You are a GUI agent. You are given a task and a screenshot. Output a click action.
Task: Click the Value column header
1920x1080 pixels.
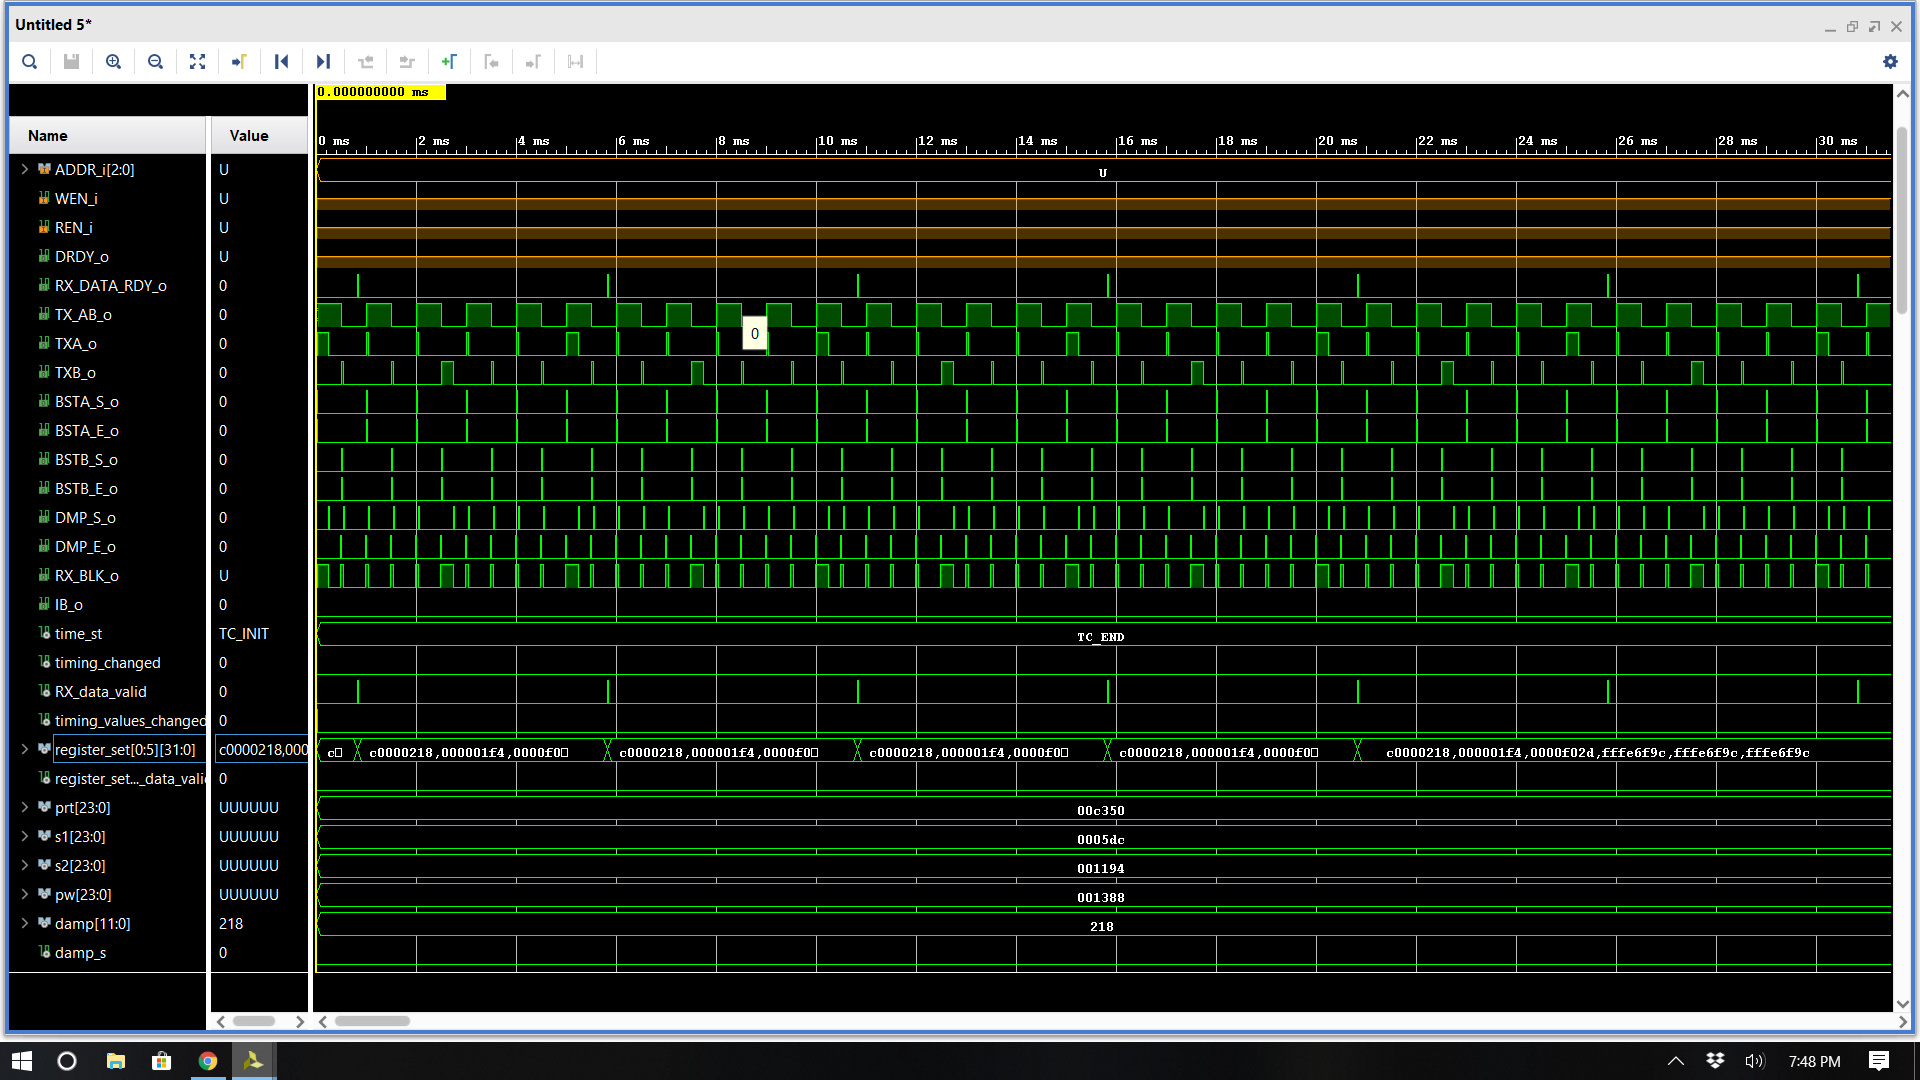[x=248, y=136]
